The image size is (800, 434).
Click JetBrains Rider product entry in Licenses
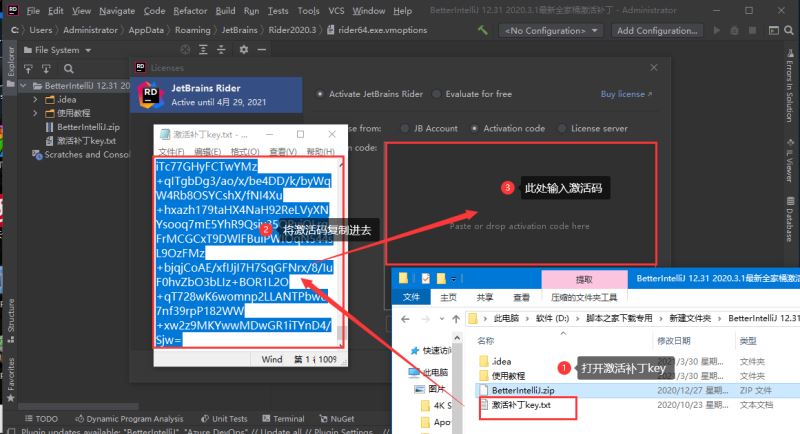[217, 95]
